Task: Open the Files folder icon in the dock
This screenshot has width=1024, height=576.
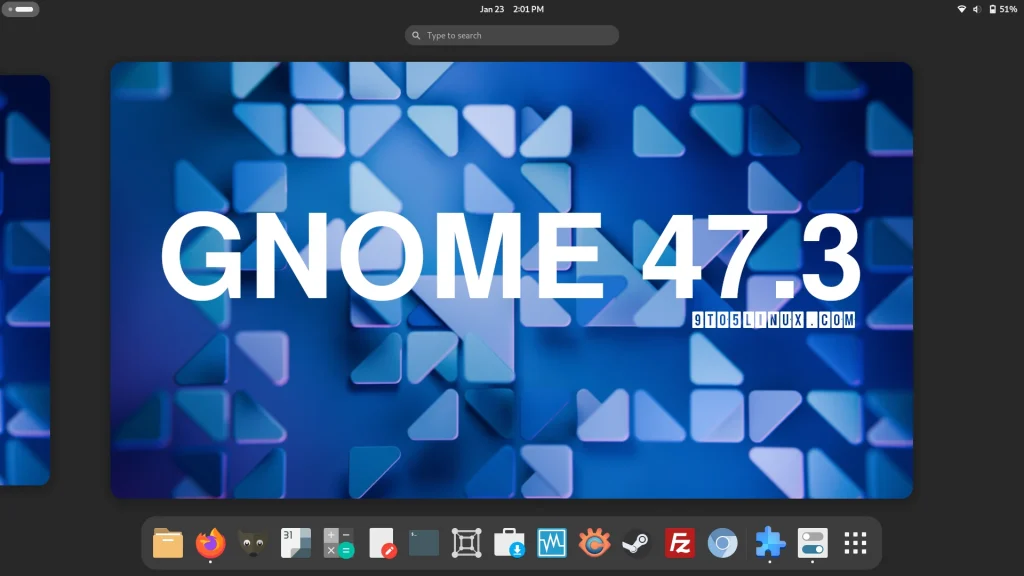Action: 168,543
